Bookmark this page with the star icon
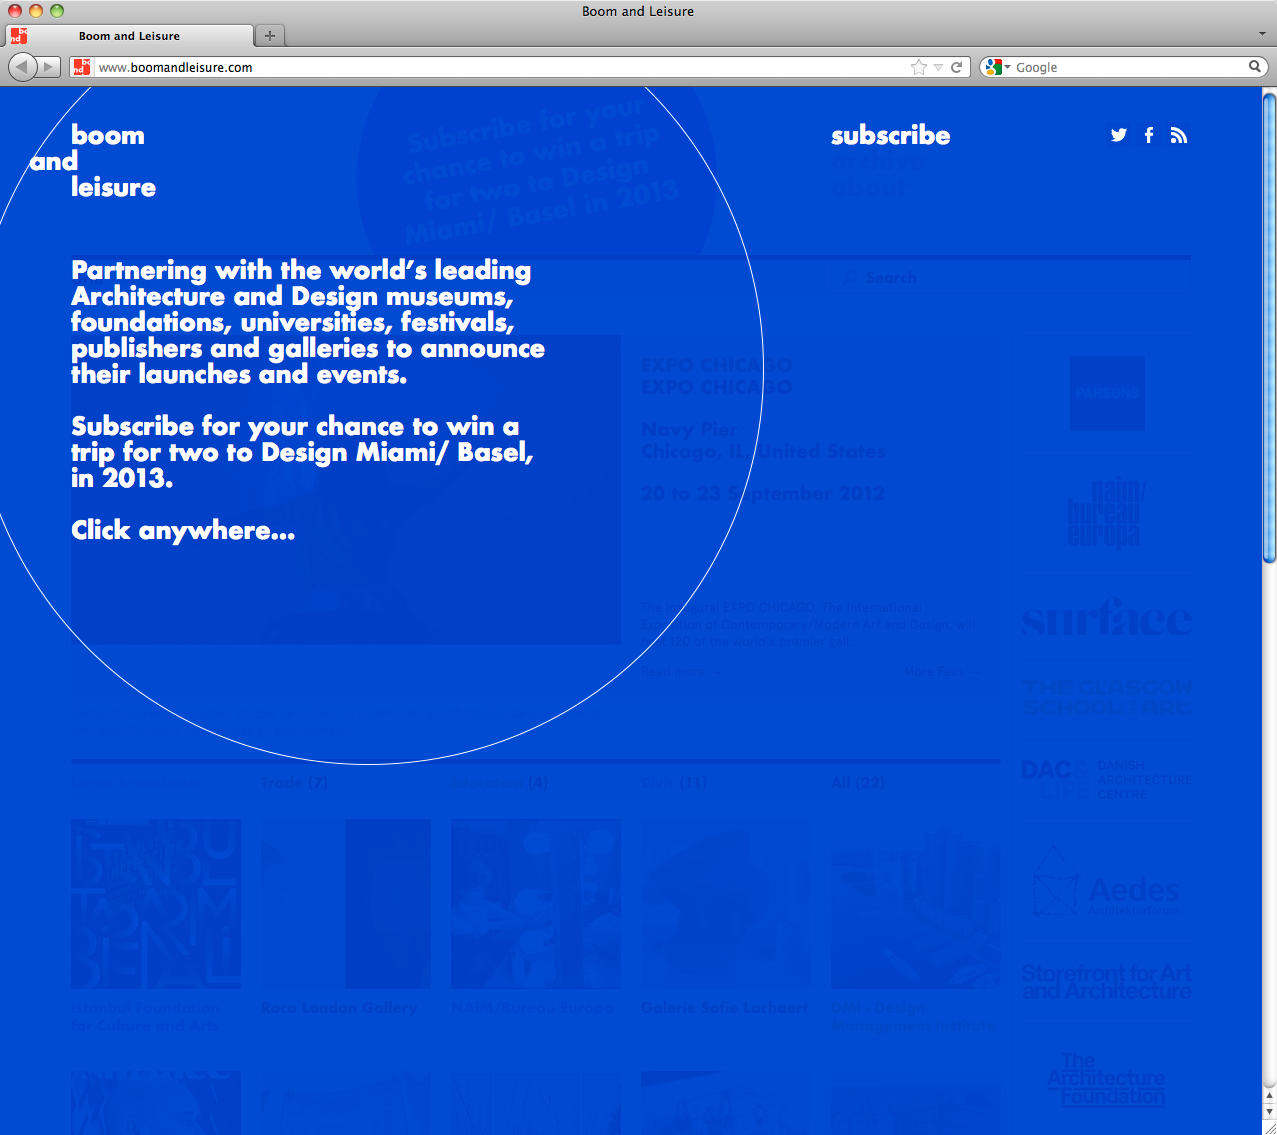The width and height of the screenshot is (1277, 1135). (919, 67)
